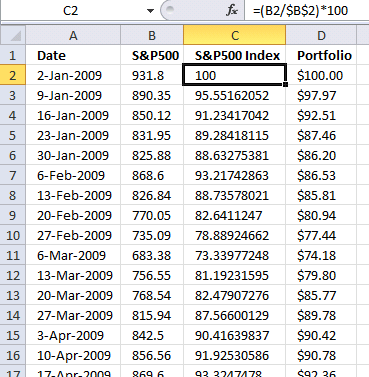This screenshot has height=377, width=369.
Task: Click cell with value 842.5
Action: point(152,335)
